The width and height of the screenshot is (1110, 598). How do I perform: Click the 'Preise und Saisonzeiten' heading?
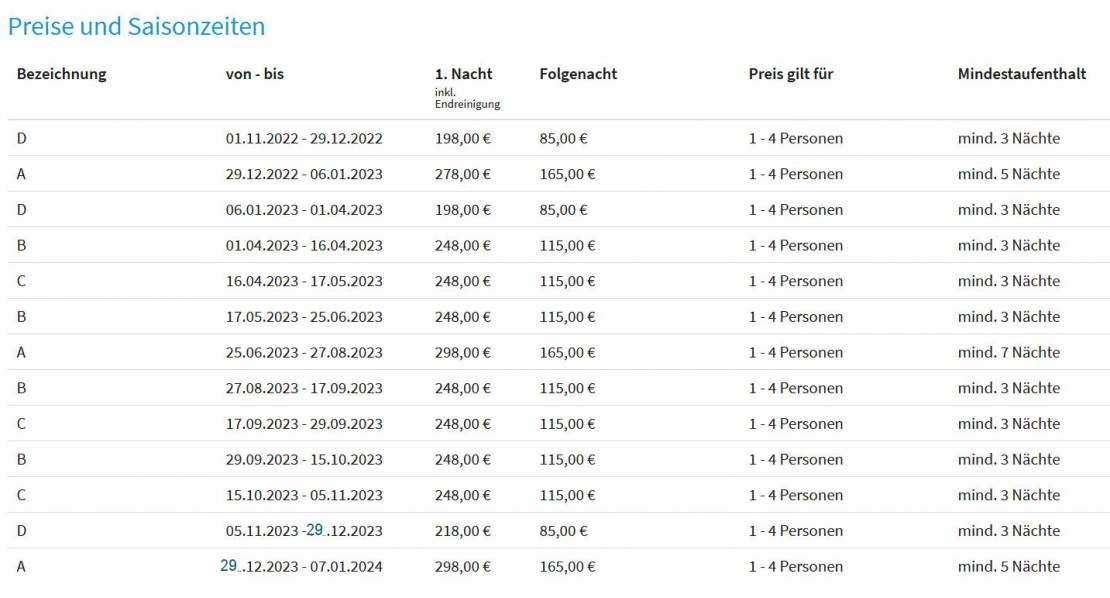[x=137, y=26]
